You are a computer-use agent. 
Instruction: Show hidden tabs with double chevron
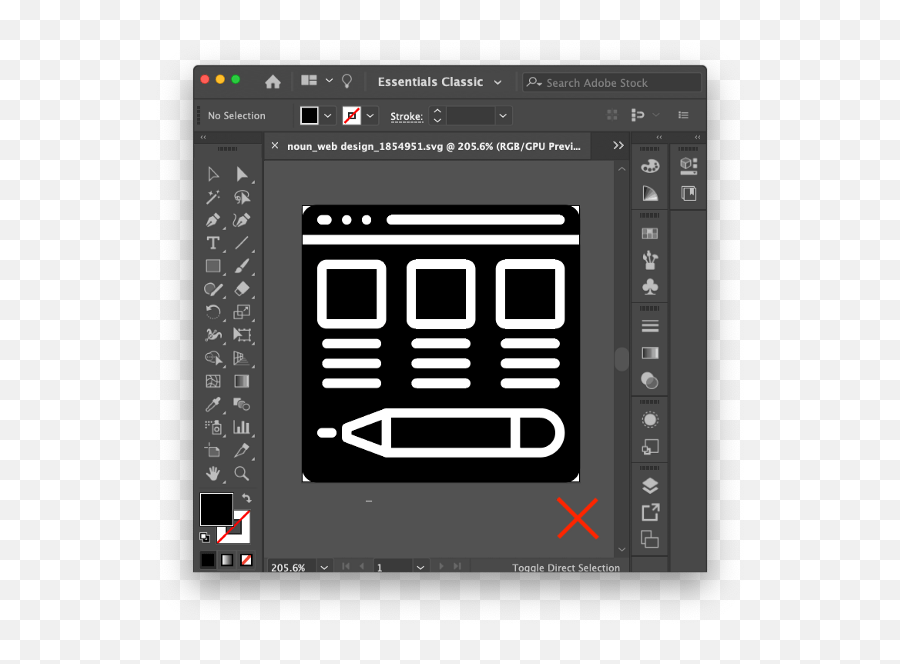click(x=618, y=146)
